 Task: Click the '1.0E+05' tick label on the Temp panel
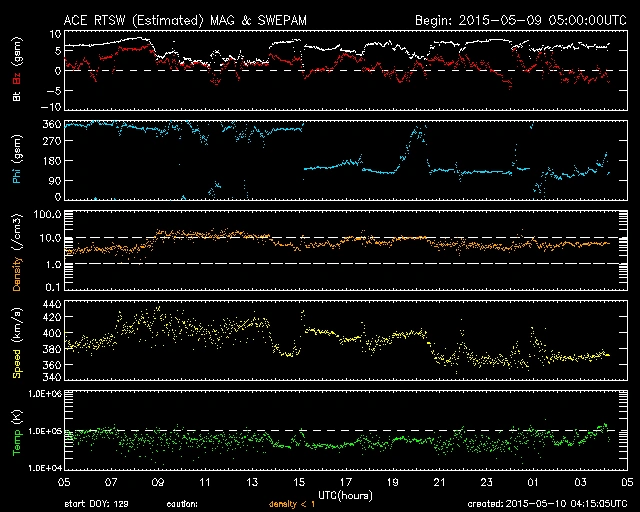(x=45, y=432)
